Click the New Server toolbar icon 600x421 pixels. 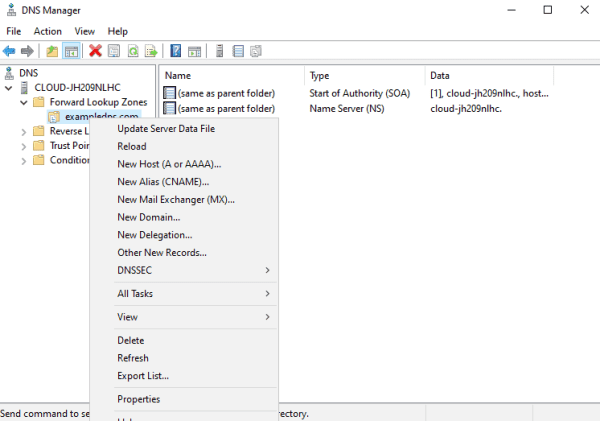pos(219,51)
